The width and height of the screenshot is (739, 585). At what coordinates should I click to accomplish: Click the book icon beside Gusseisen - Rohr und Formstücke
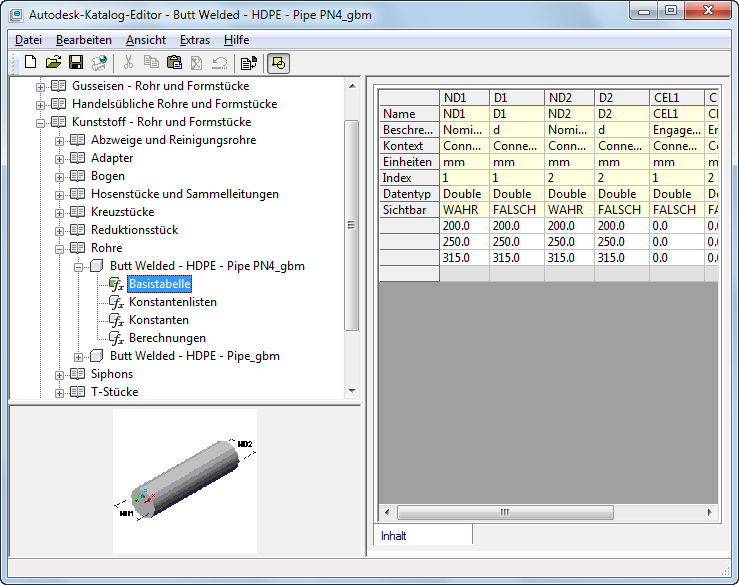pyautogui.click(x=58, y=86)
